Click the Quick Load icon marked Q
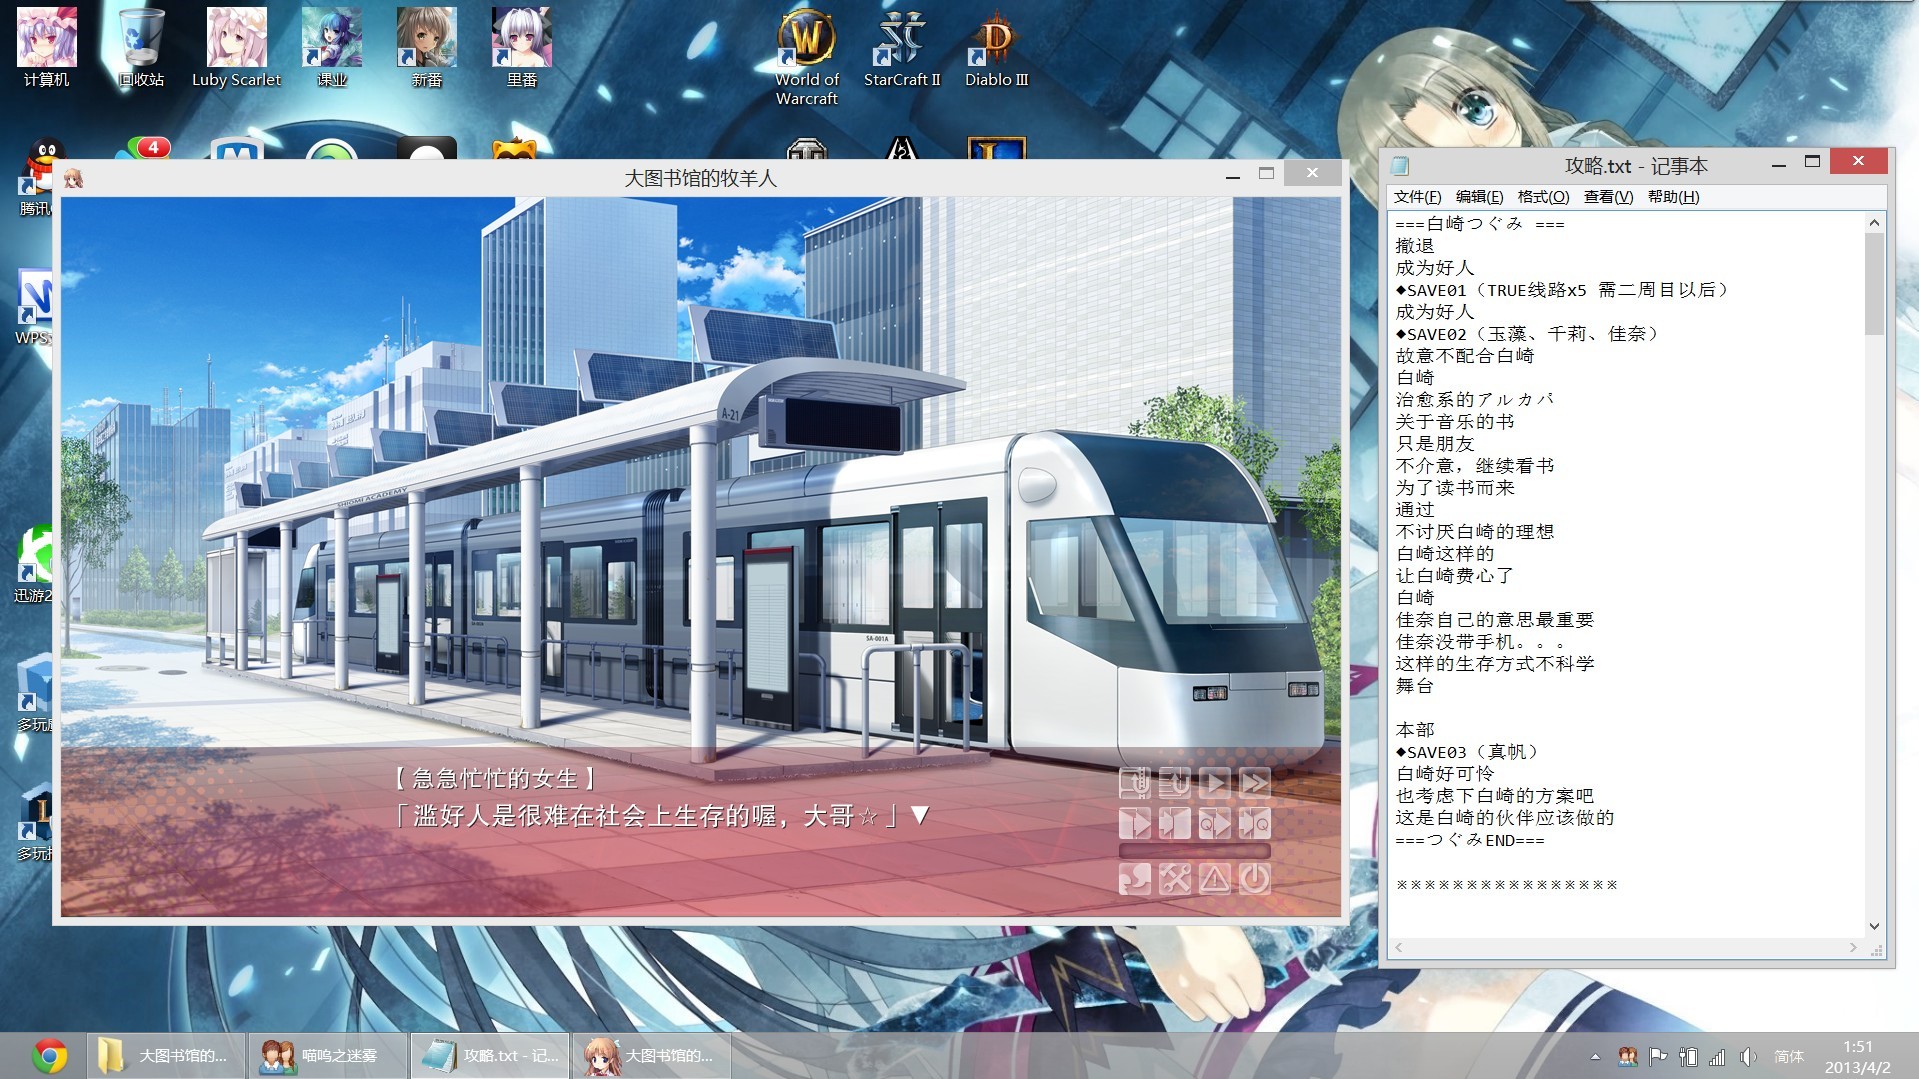Screen dimensions: 1919x1079 pyautogui.click(x=1255, y=823)
